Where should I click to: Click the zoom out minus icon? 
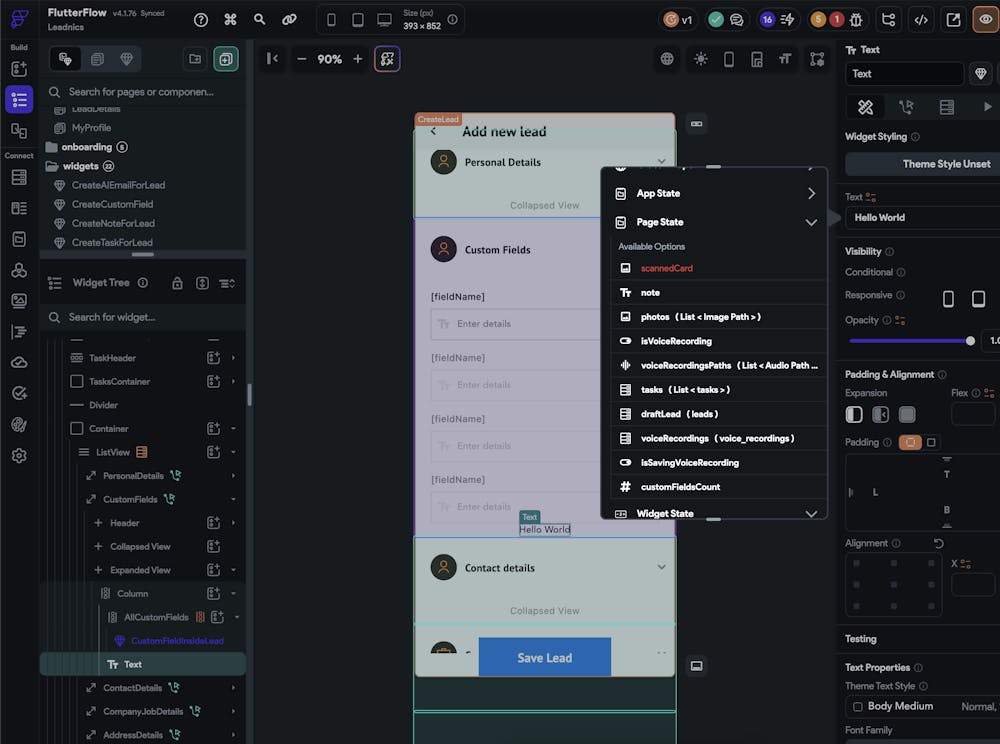pos(301,59)
